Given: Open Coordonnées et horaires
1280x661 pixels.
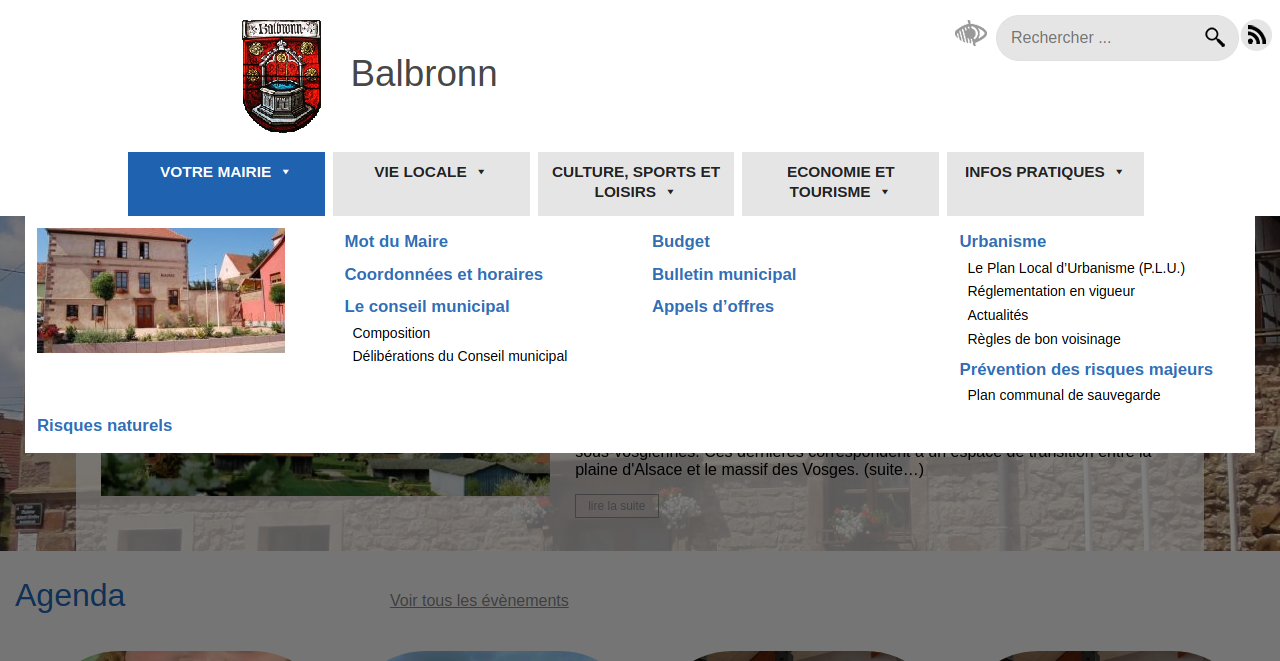Looking at the screenshot, I should [444, 274].
